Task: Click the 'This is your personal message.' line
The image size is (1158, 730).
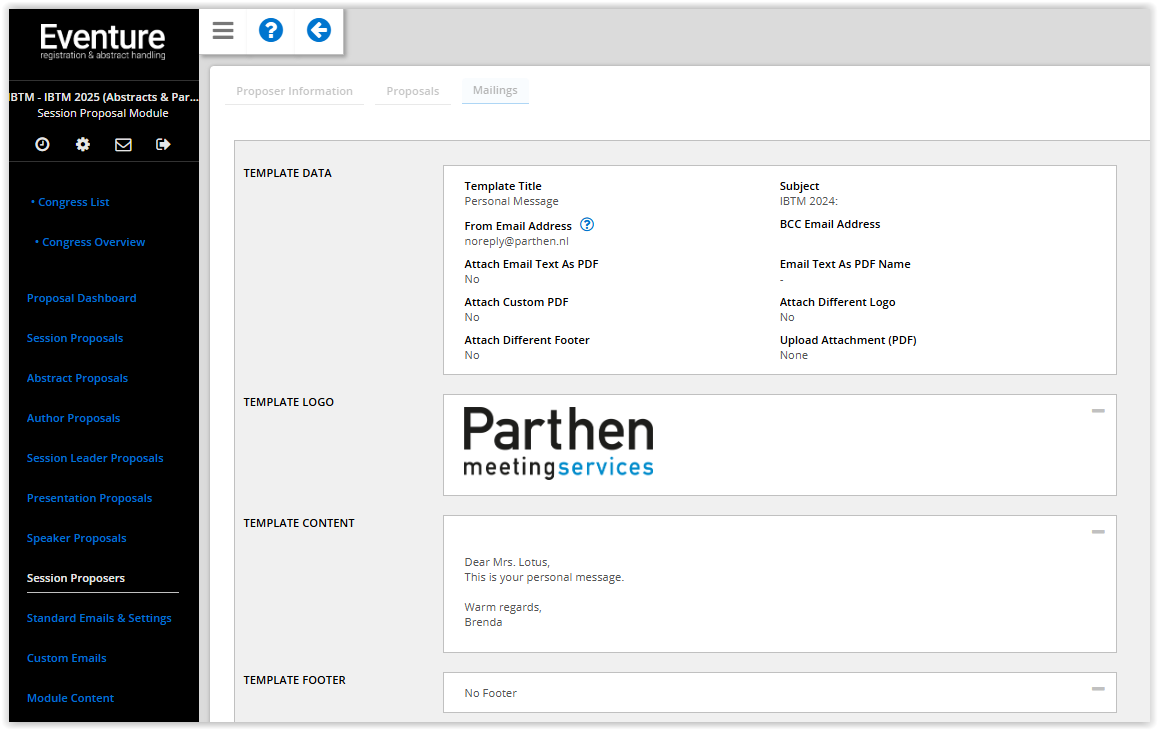Action: 544,577
